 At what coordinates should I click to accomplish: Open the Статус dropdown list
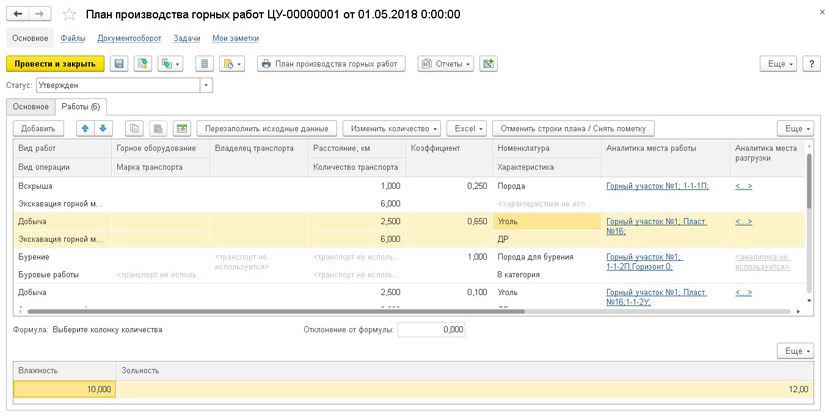(206, 86)
